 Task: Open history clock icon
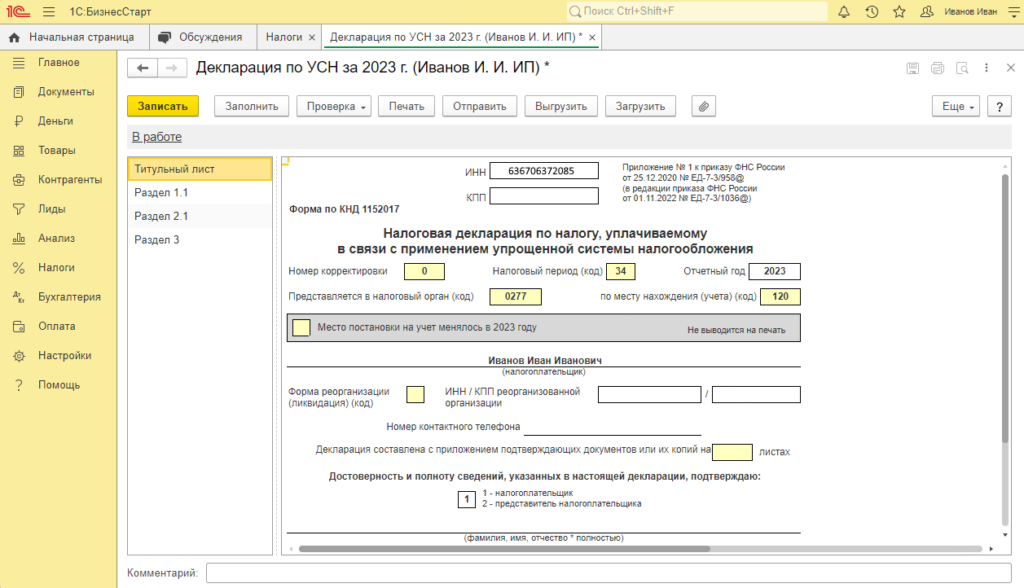pyautogui.click(x=872, y=12)
